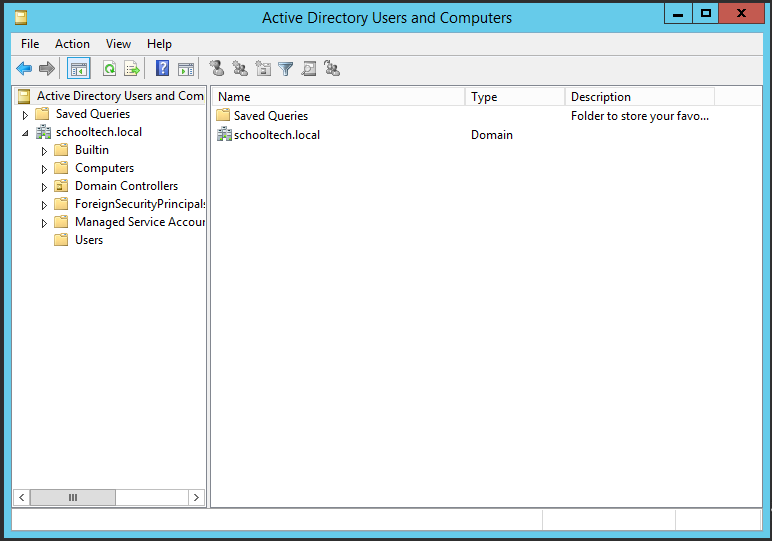Click the Find objects toolbar icon
The height and width of the screenshot is (541, 772).
(x=309, y=69)
